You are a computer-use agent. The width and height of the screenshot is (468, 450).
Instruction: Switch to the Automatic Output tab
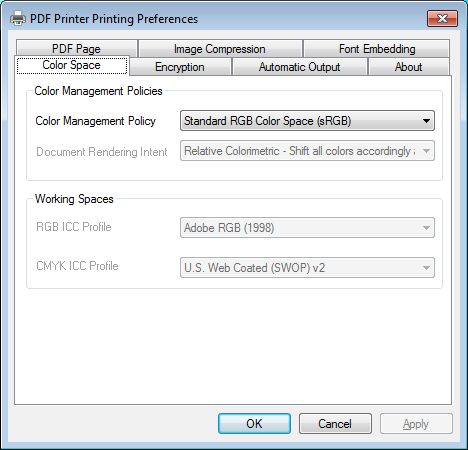tap(300, 67)
